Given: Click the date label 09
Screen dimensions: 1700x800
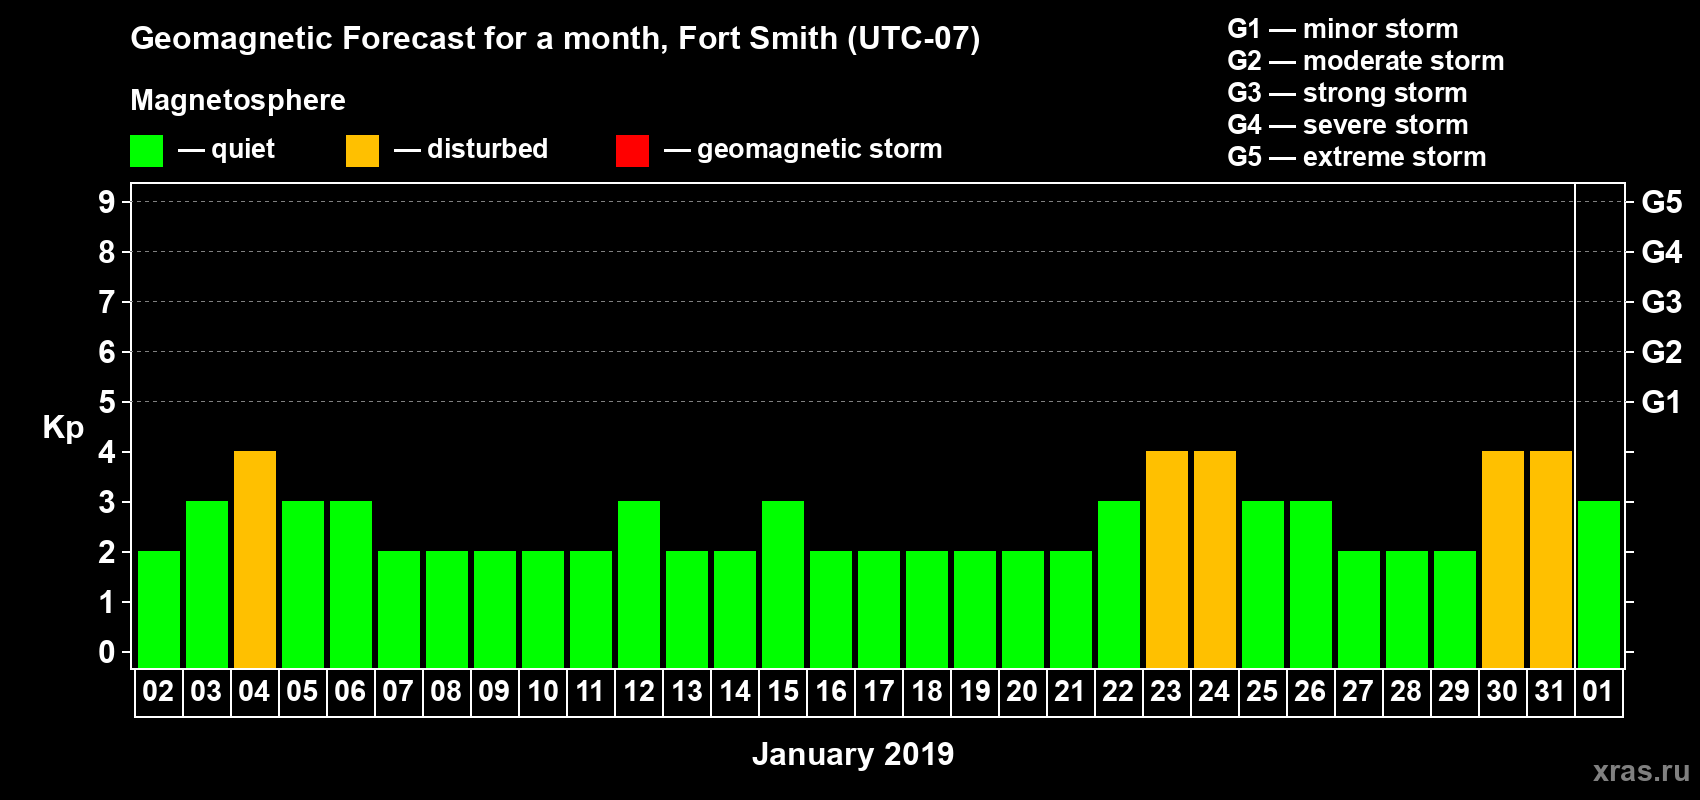Looking at the screenshot, I should click(x=494, y=692).
